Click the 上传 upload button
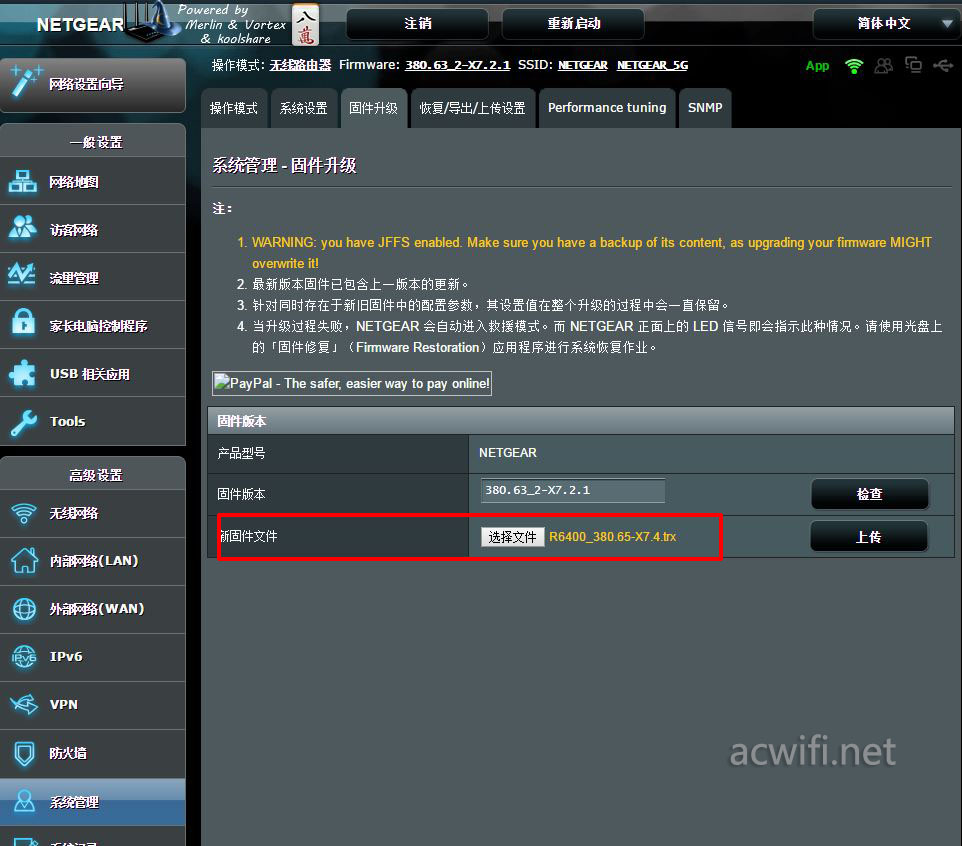This screenshot has width=962, height=846. [x=869, y=537]
